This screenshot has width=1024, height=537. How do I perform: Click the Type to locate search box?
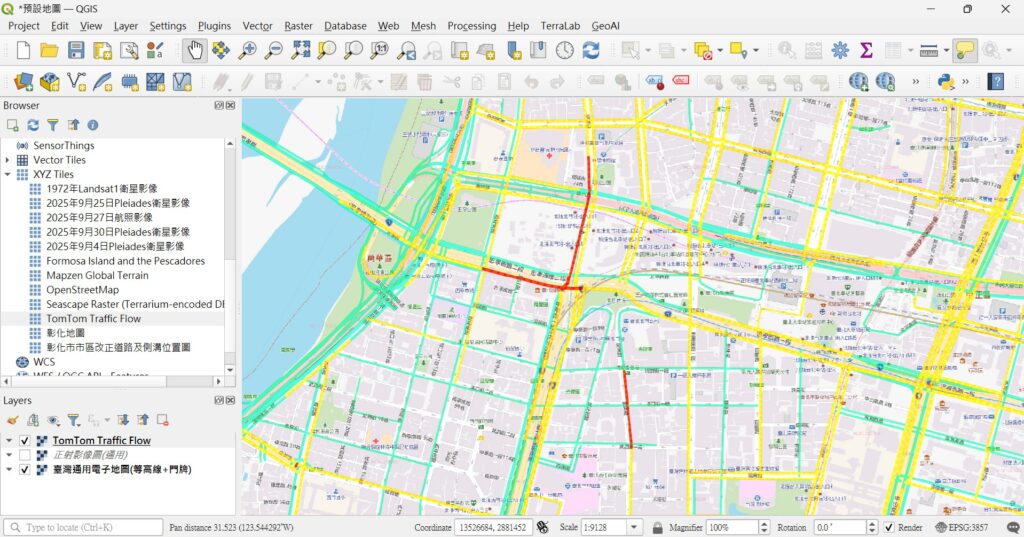tap(83, 527)
